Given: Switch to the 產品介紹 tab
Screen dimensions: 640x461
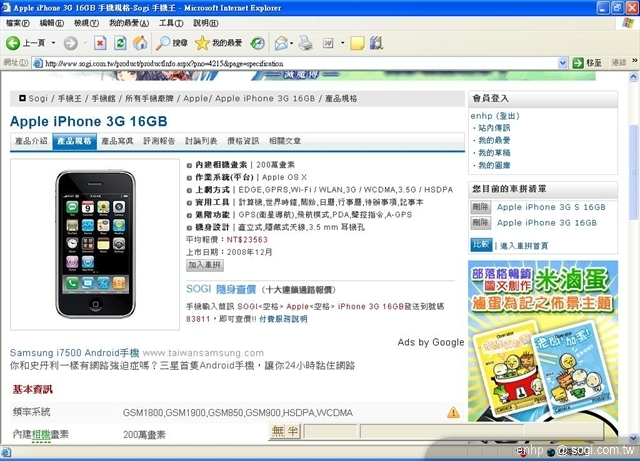Looking at the screenshot, I should pos(31,141).
